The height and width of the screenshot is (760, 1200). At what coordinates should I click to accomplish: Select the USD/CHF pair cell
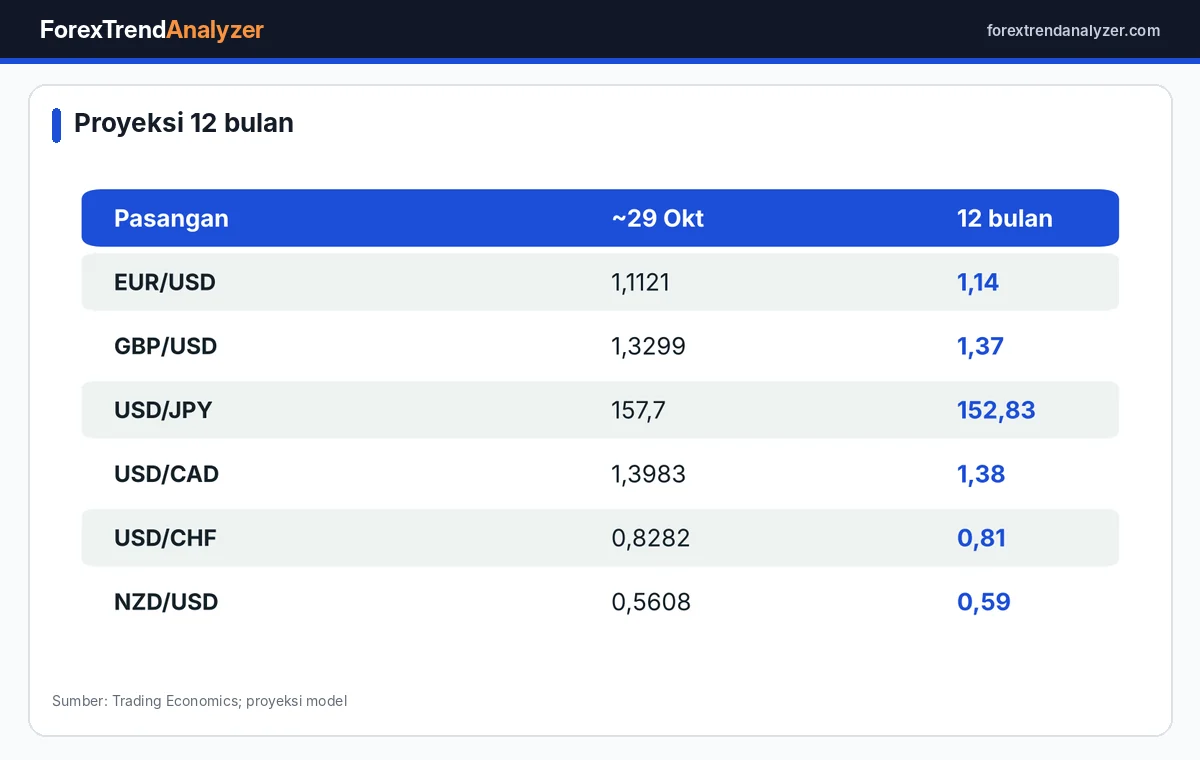[x=166, y=538]
